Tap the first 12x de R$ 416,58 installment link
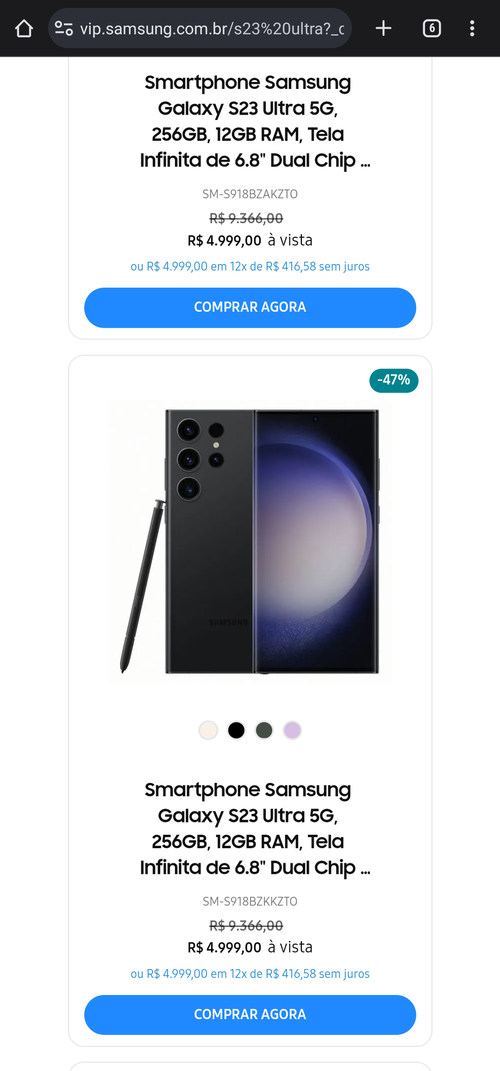The height and width of the screenshot is (1071, 500). [250, 266]
